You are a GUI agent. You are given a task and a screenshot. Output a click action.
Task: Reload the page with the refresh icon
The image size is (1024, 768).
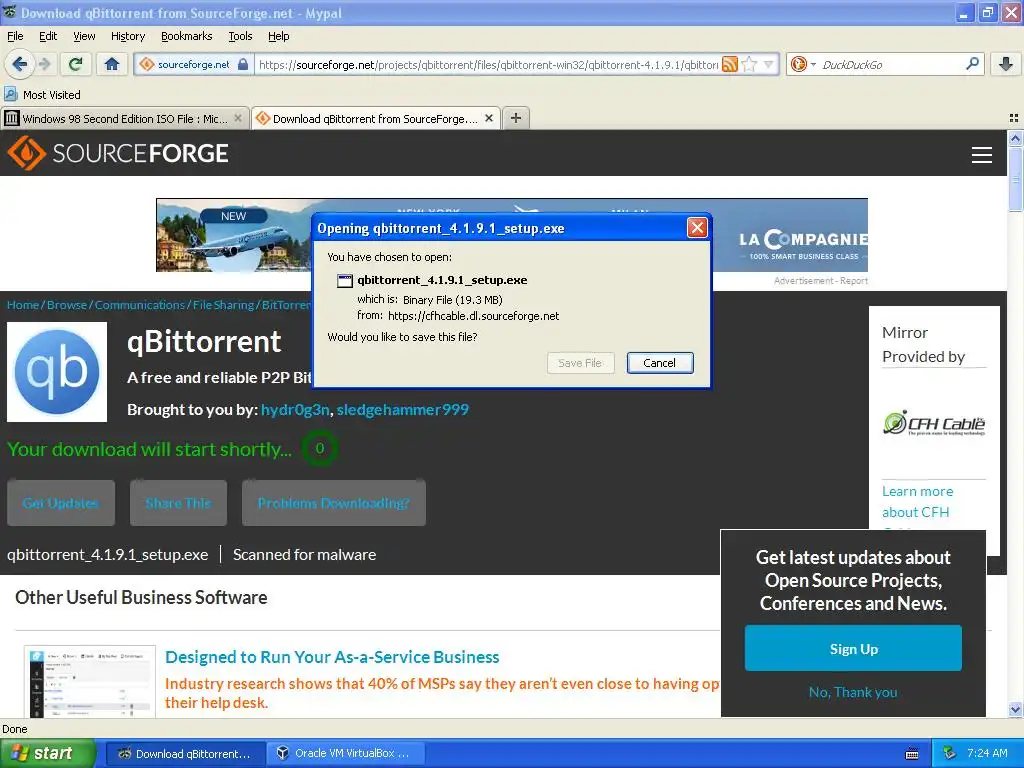[x=76, y=64]
